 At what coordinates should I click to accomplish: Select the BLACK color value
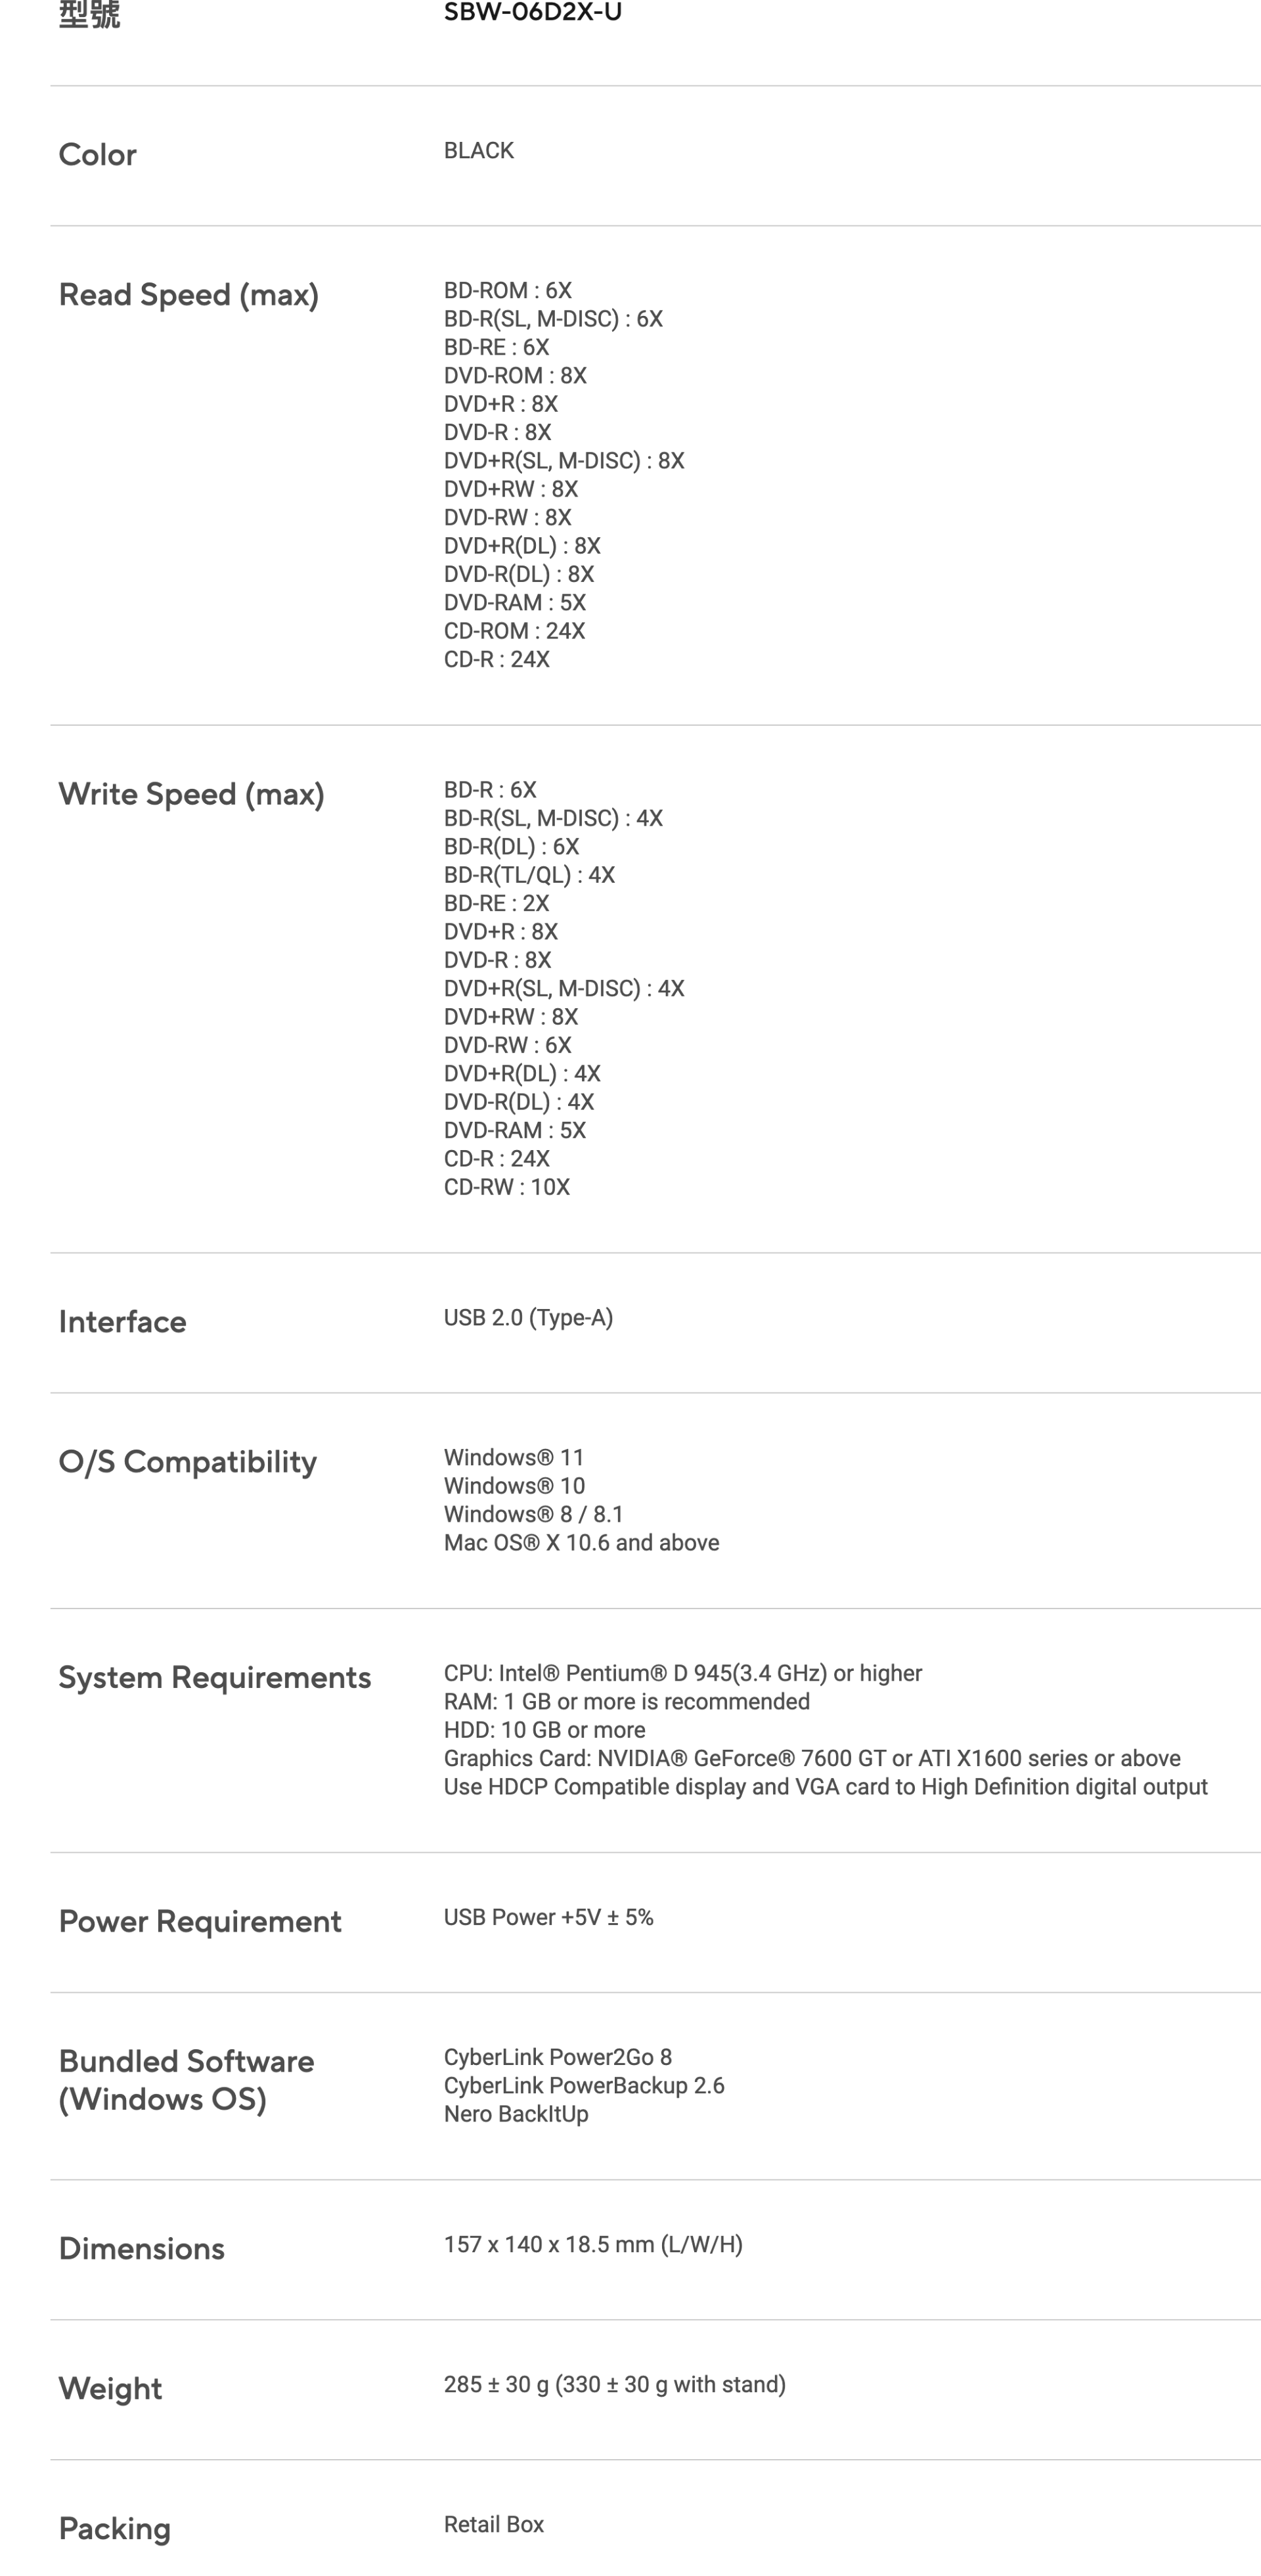(x=478, y=151)
